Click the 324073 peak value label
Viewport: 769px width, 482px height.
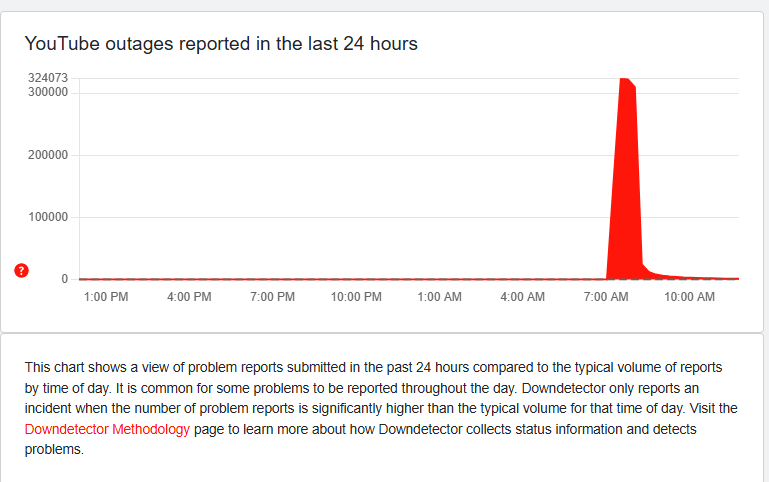(x=48, y=78)
